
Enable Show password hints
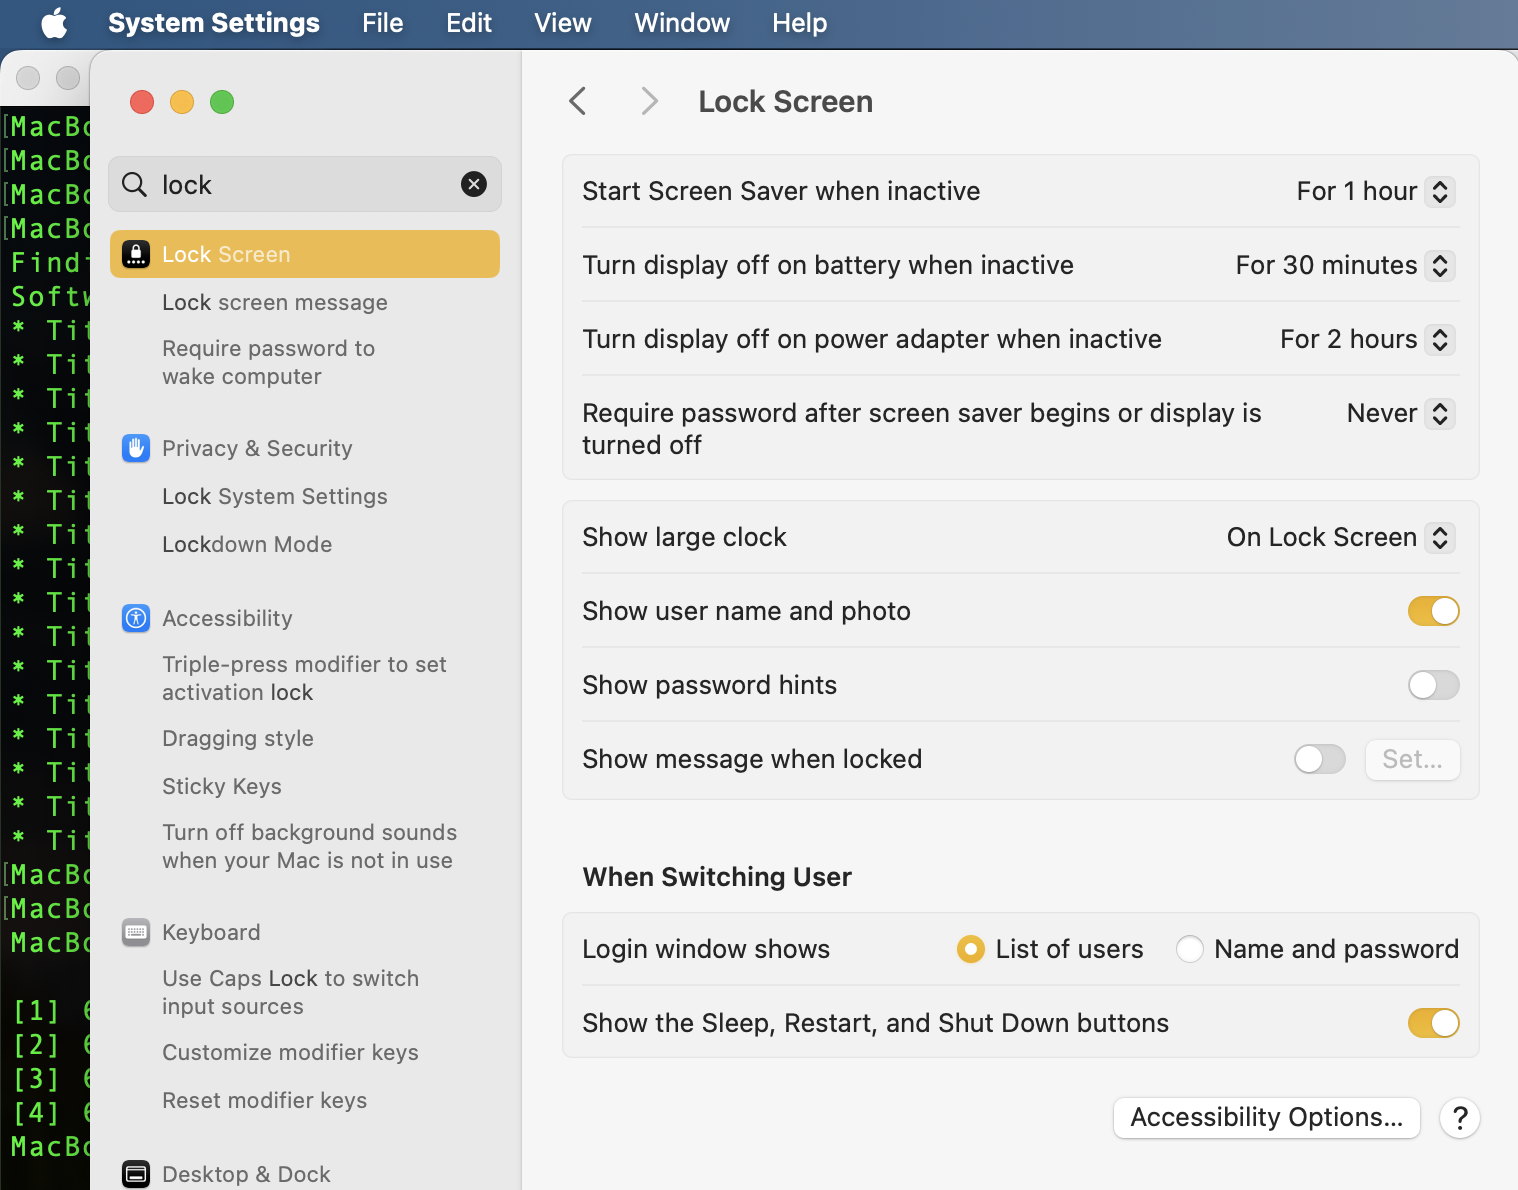[x=1433, y=685]
